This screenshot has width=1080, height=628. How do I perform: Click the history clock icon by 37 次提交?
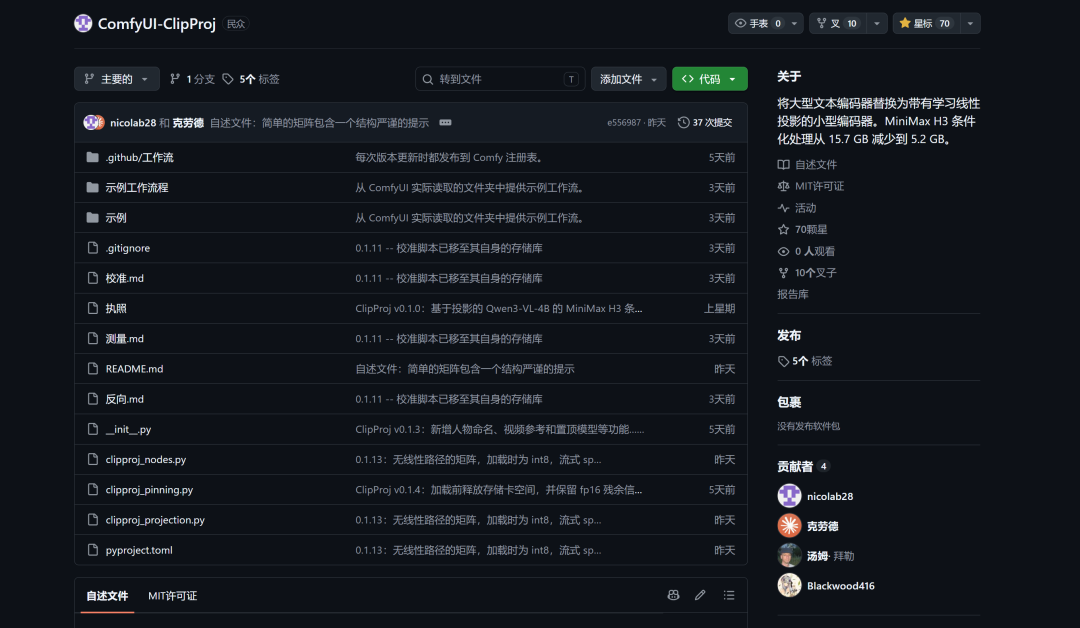[x=683, y=123]
